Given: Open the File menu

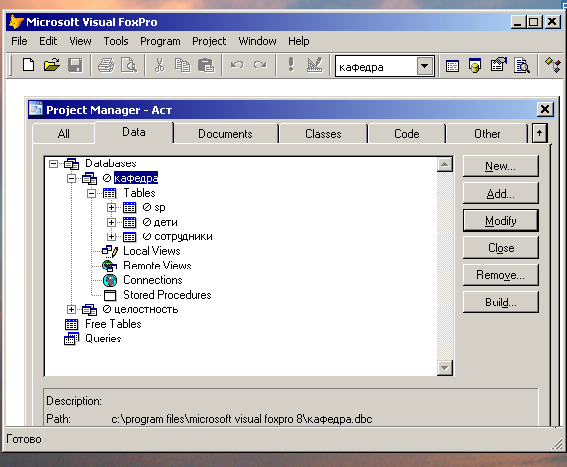Looking at the screenshot, I should click(19, 41).
